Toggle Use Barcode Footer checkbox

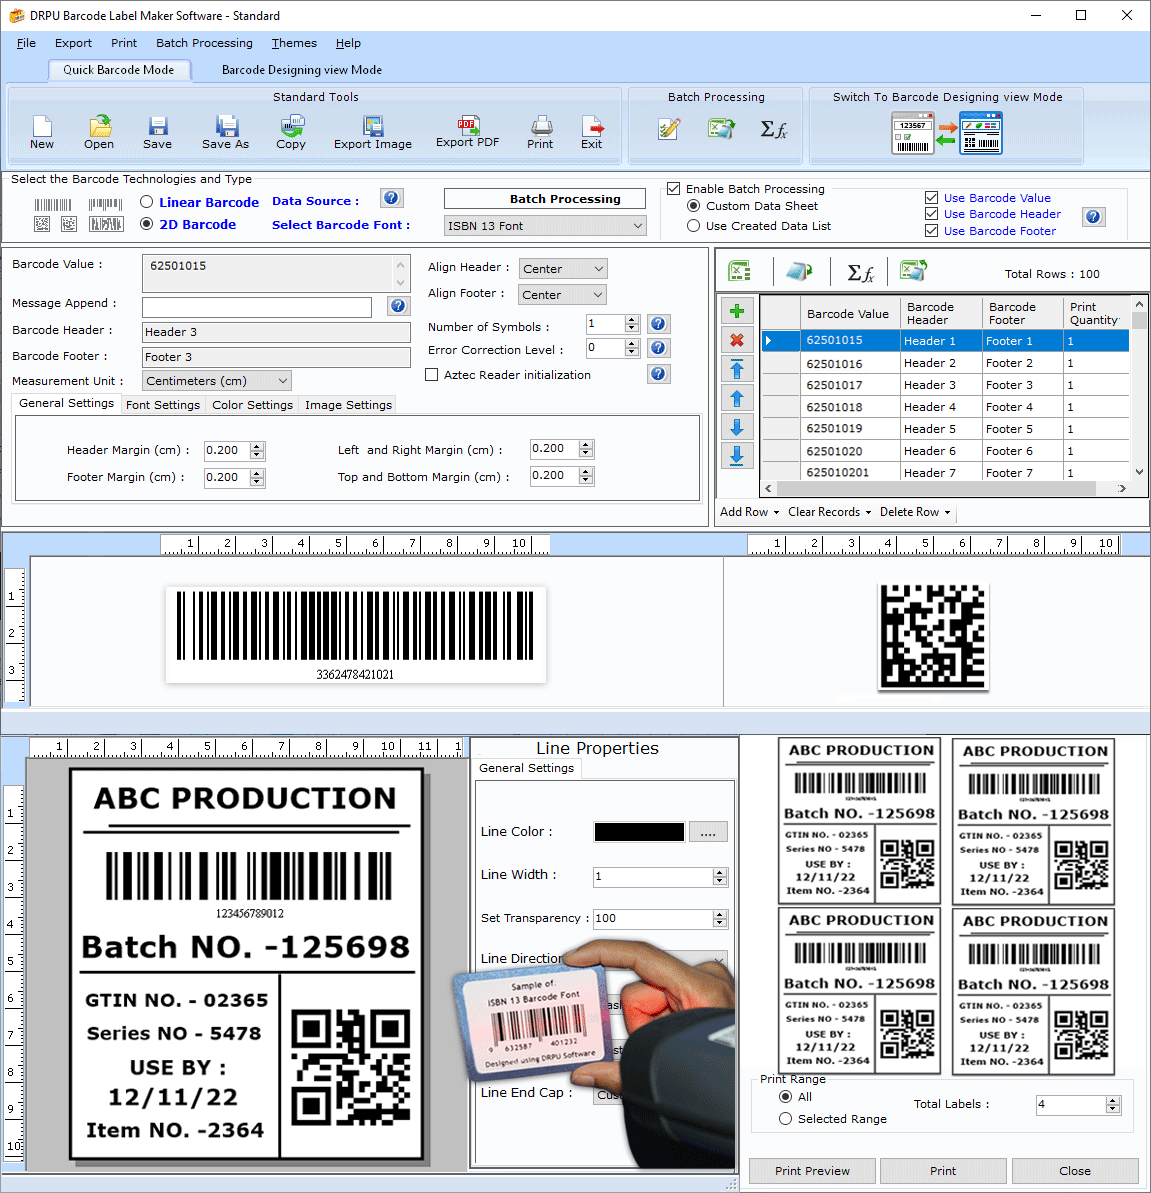(931, 231)
